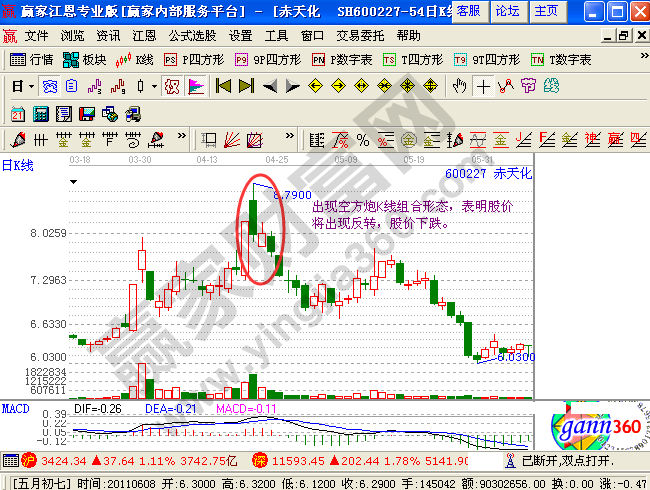Screen dimensions: 650x490
Task: Toggle the crosshair cursor tool
Action: pyautogui.click(x=484, y=86)
